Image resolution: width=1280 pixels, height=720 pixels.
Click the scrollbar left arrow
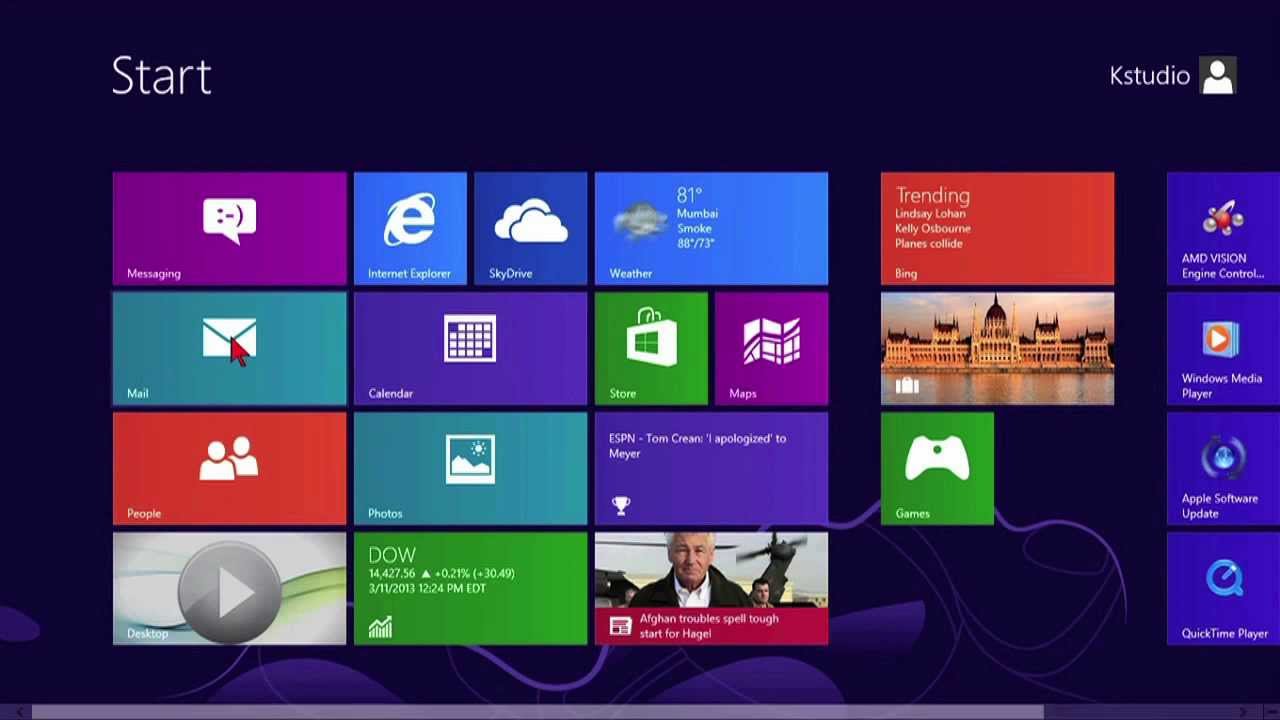click(x=18, y=712)
